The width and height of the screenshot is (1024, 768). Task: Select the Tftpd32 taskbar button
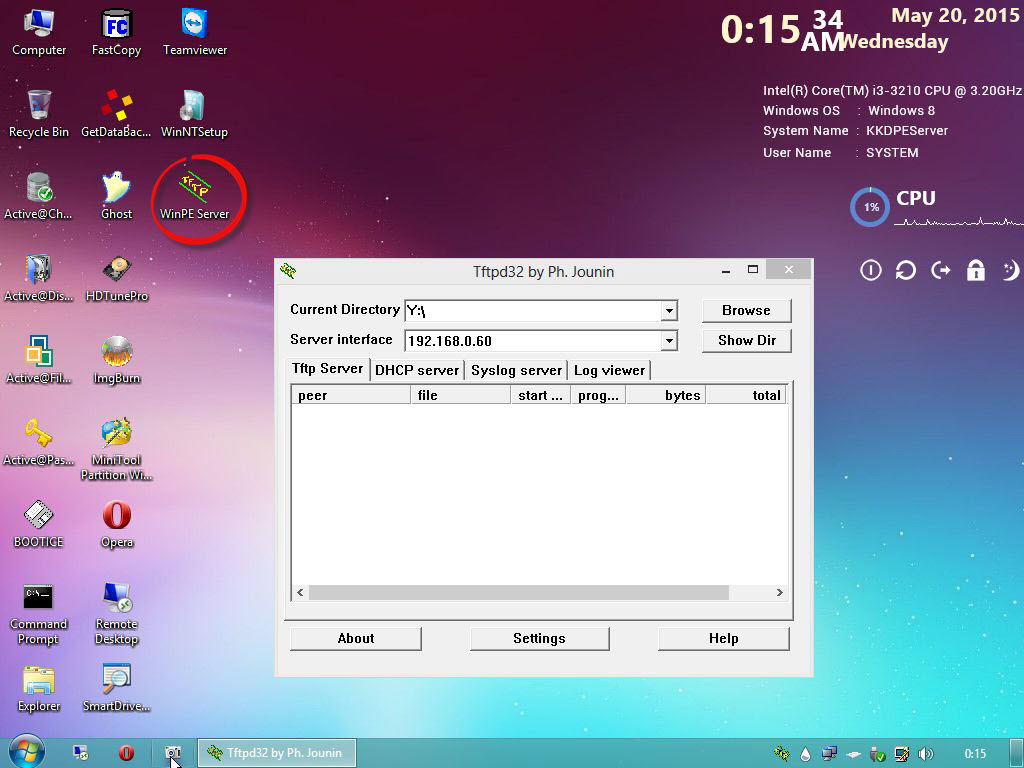277,753
